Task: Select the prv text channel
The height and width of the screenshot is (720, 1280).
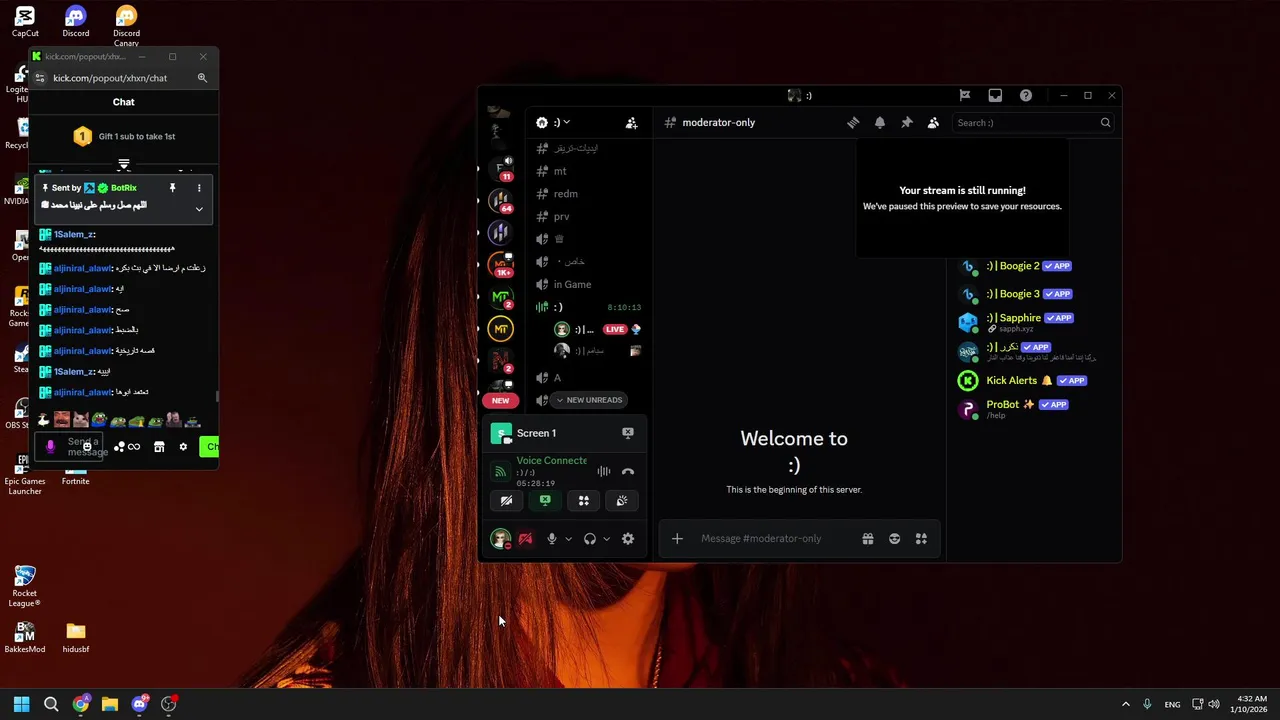Action: tap(590, 216)
